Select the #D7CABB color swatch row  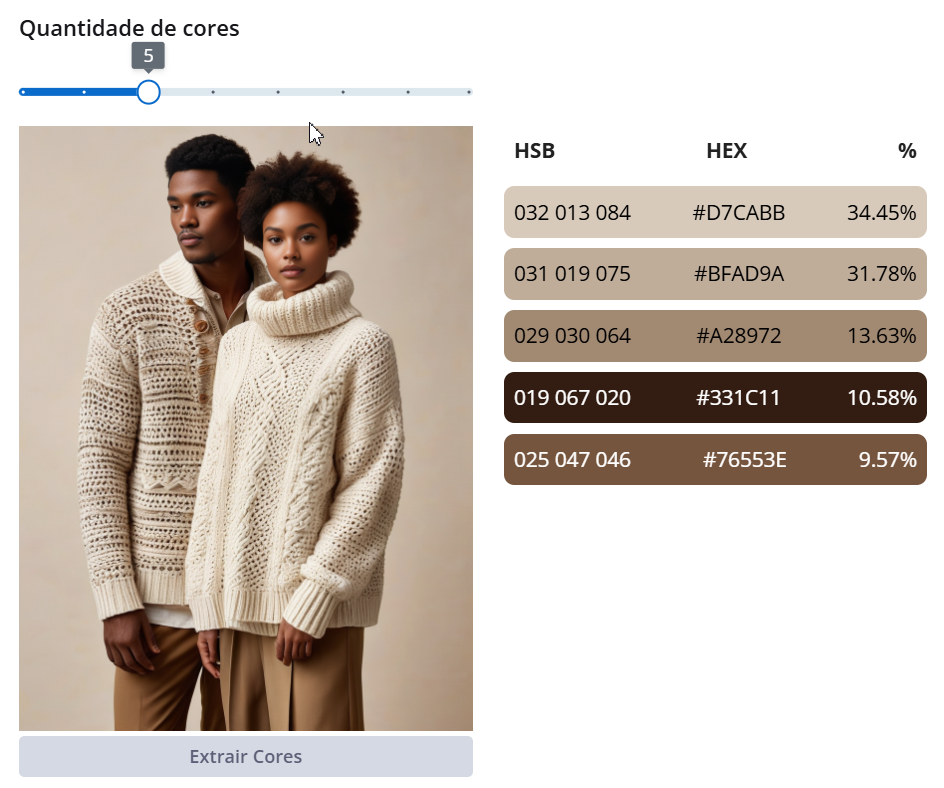tap(715, 212)
